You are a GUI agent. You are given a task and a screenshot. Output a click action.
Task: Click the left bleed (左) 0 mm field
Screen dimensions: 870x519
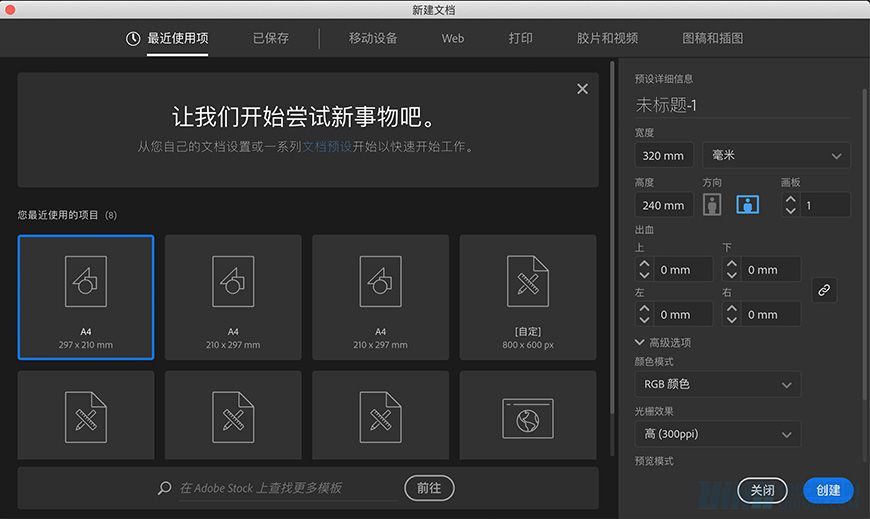[x=684, y=315]
